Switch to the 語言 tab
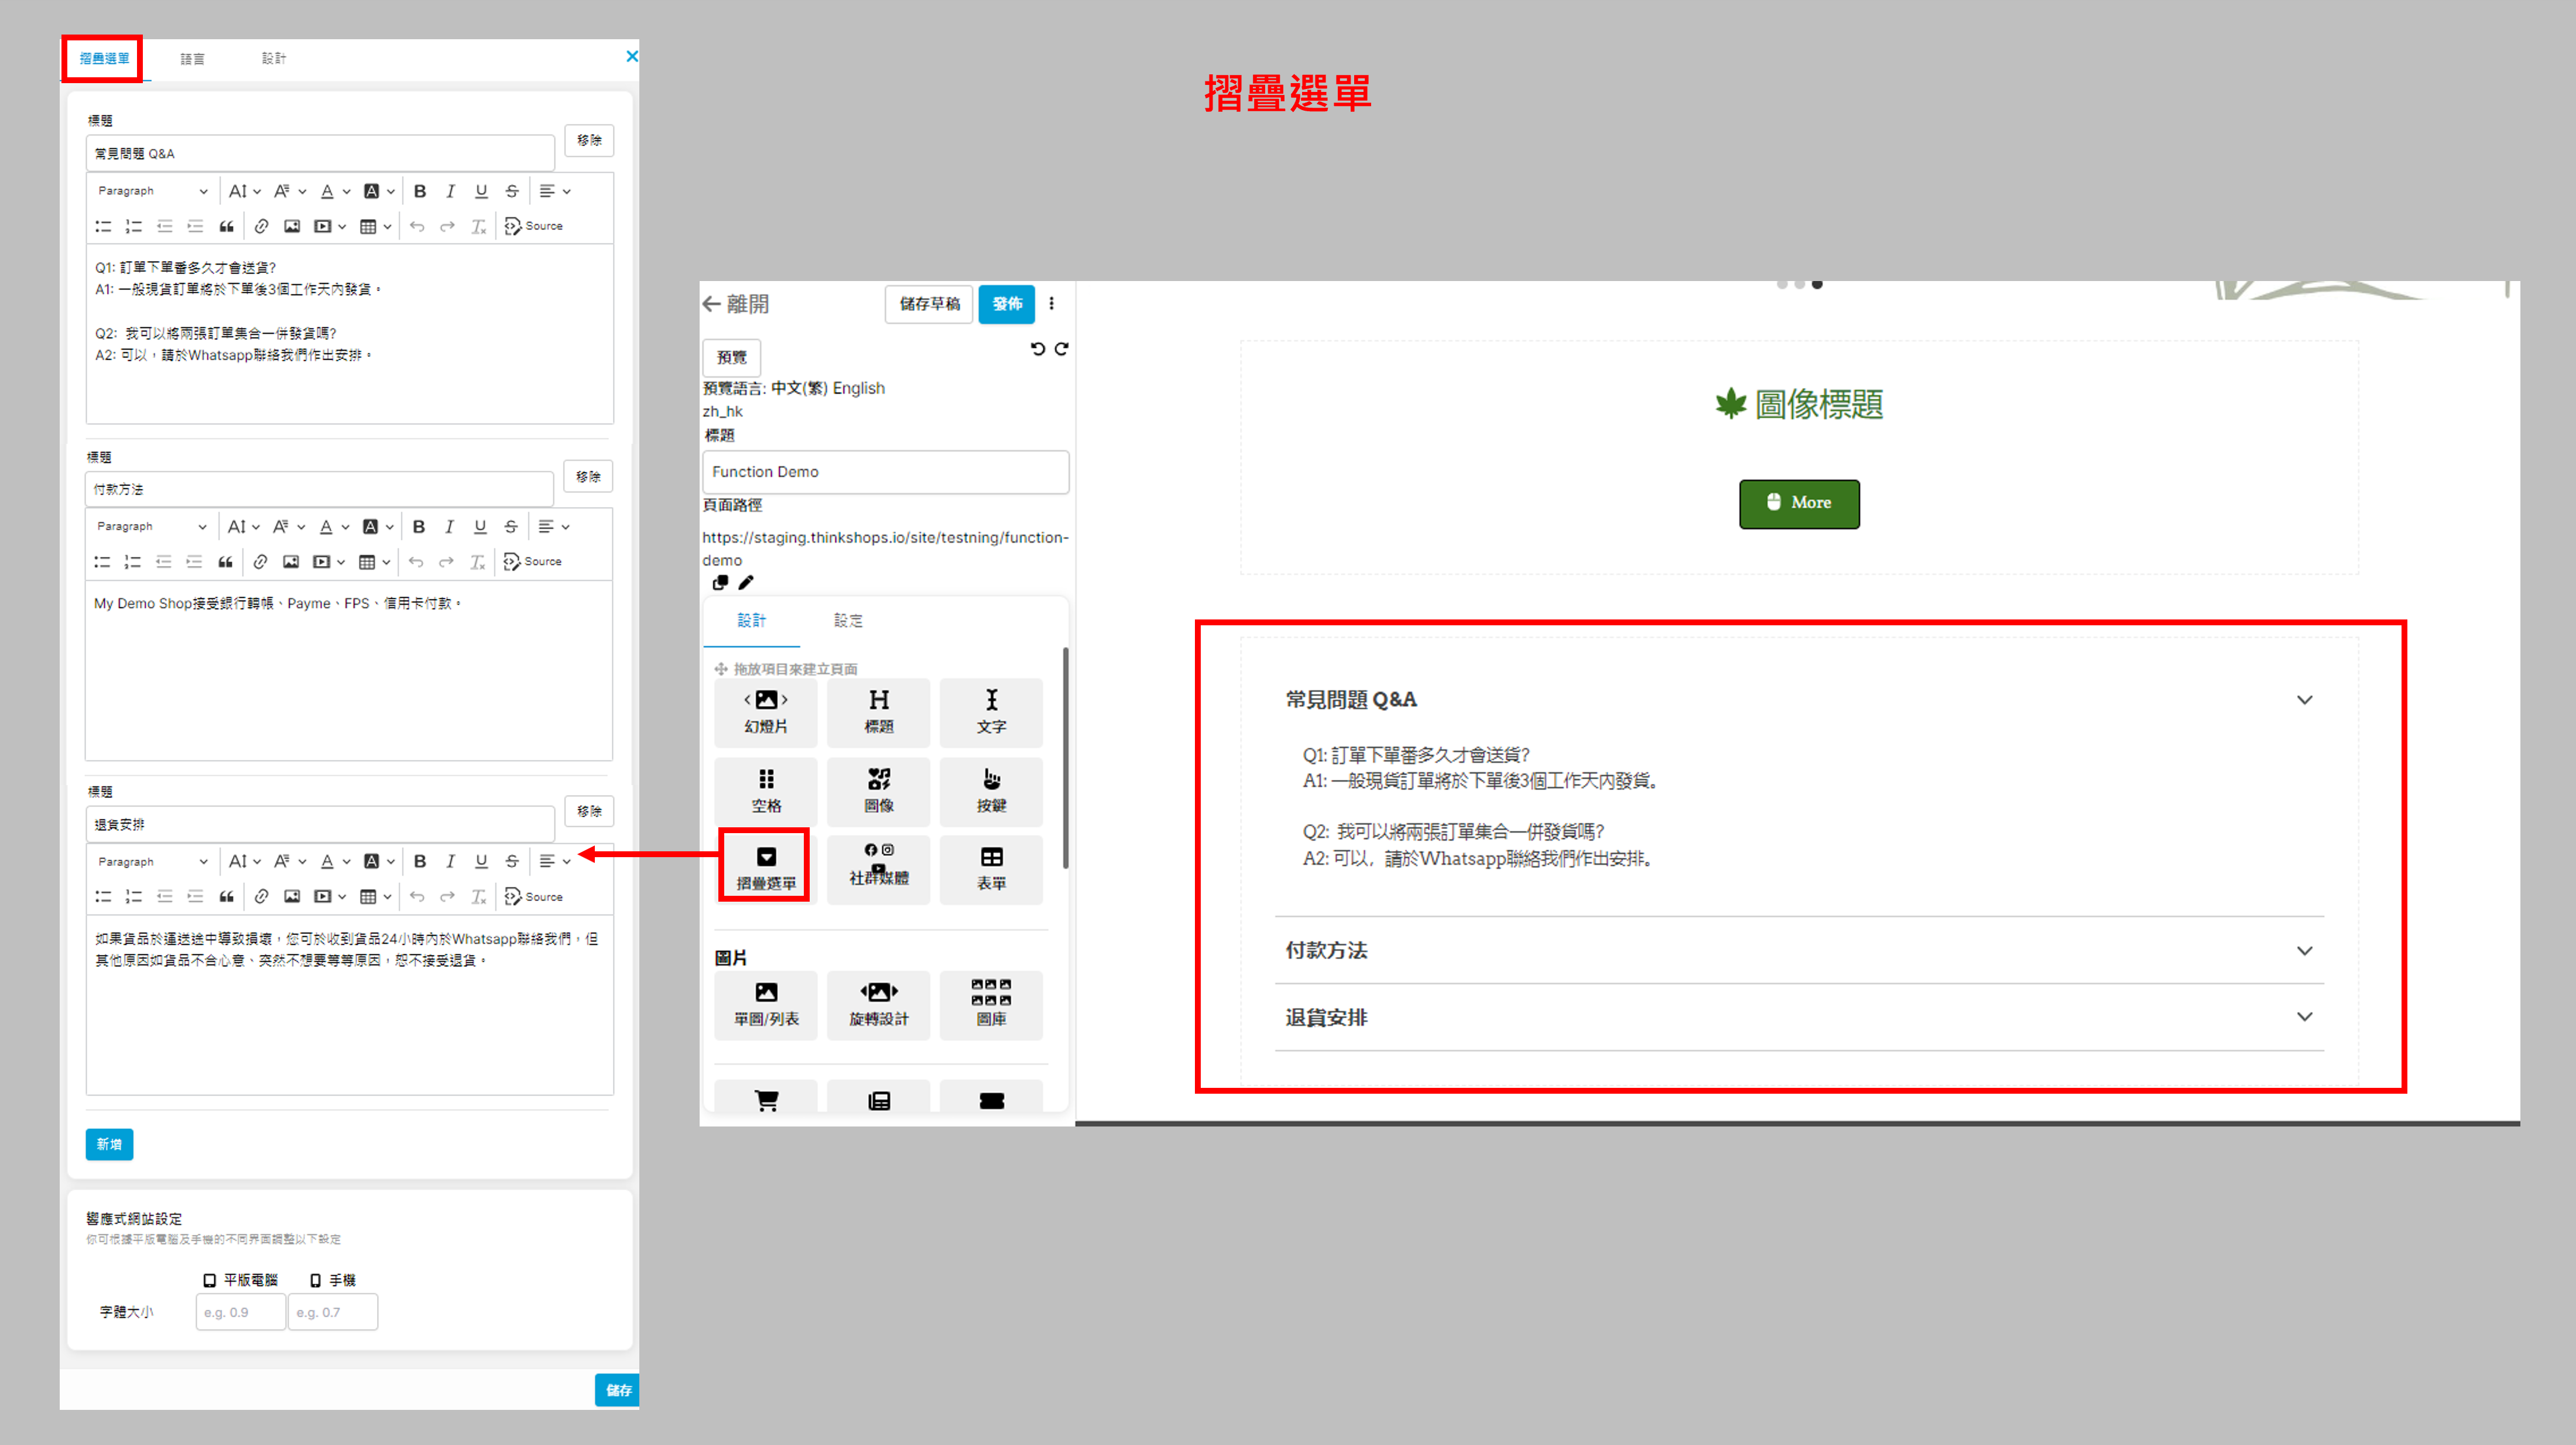2576x1445 pixels. [192, 59]
